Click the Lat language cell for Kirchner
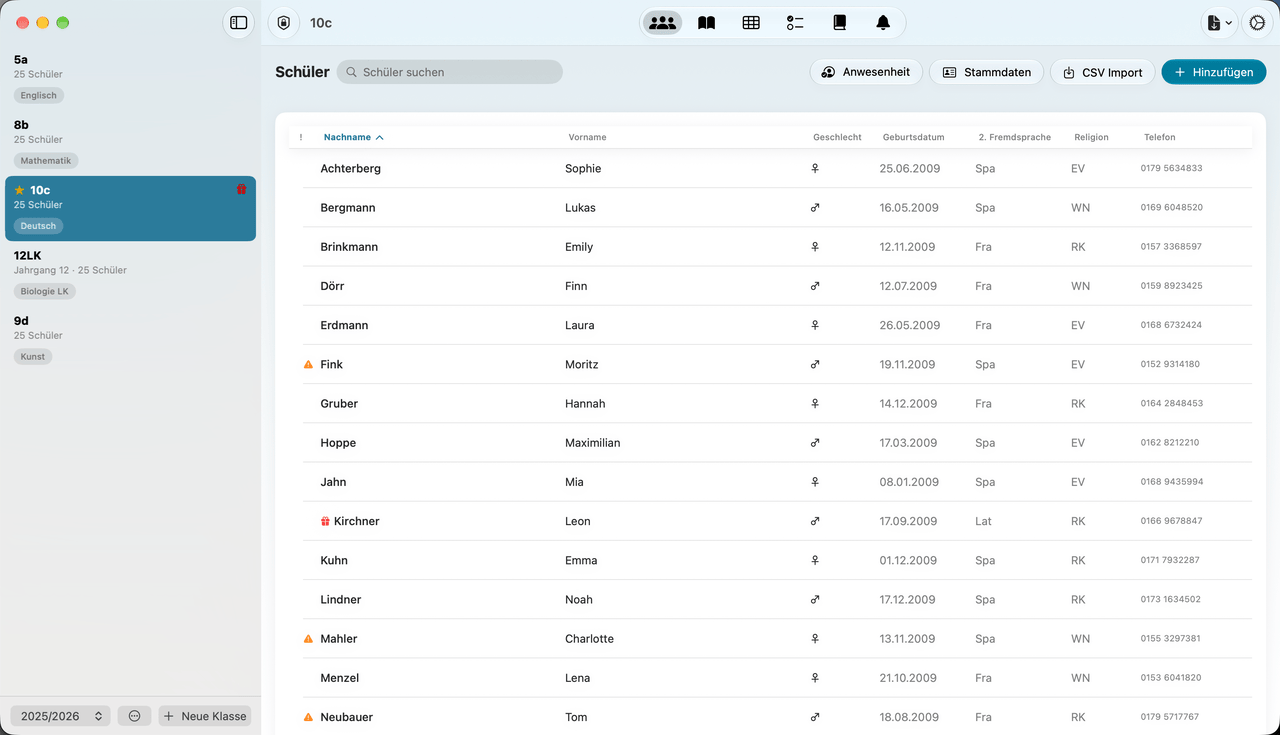The width and height of the screenshot is (1280, 735). (983, 521)
